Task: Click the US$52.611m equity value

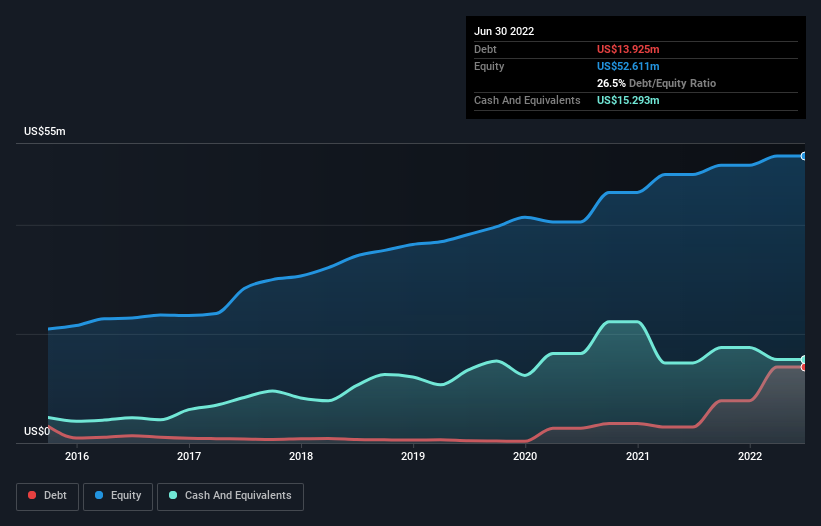Action: (628, 66)
